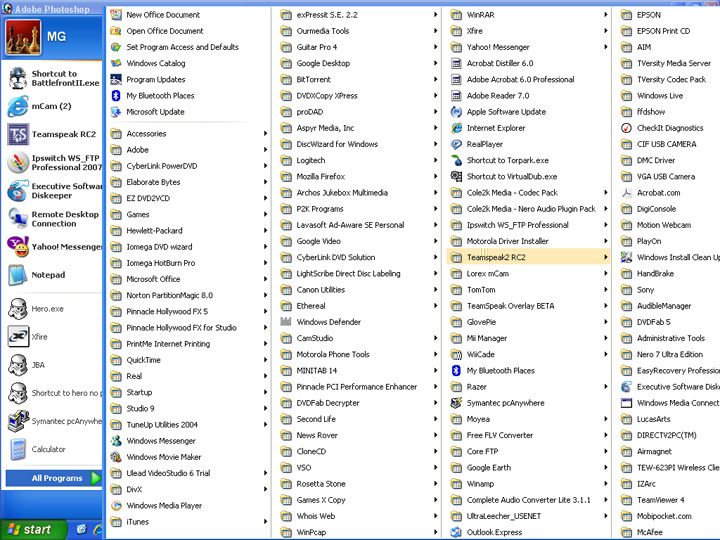Open the Rosetta Stone folder
Screen dimensions: 720x540
(x=359, y=484)
